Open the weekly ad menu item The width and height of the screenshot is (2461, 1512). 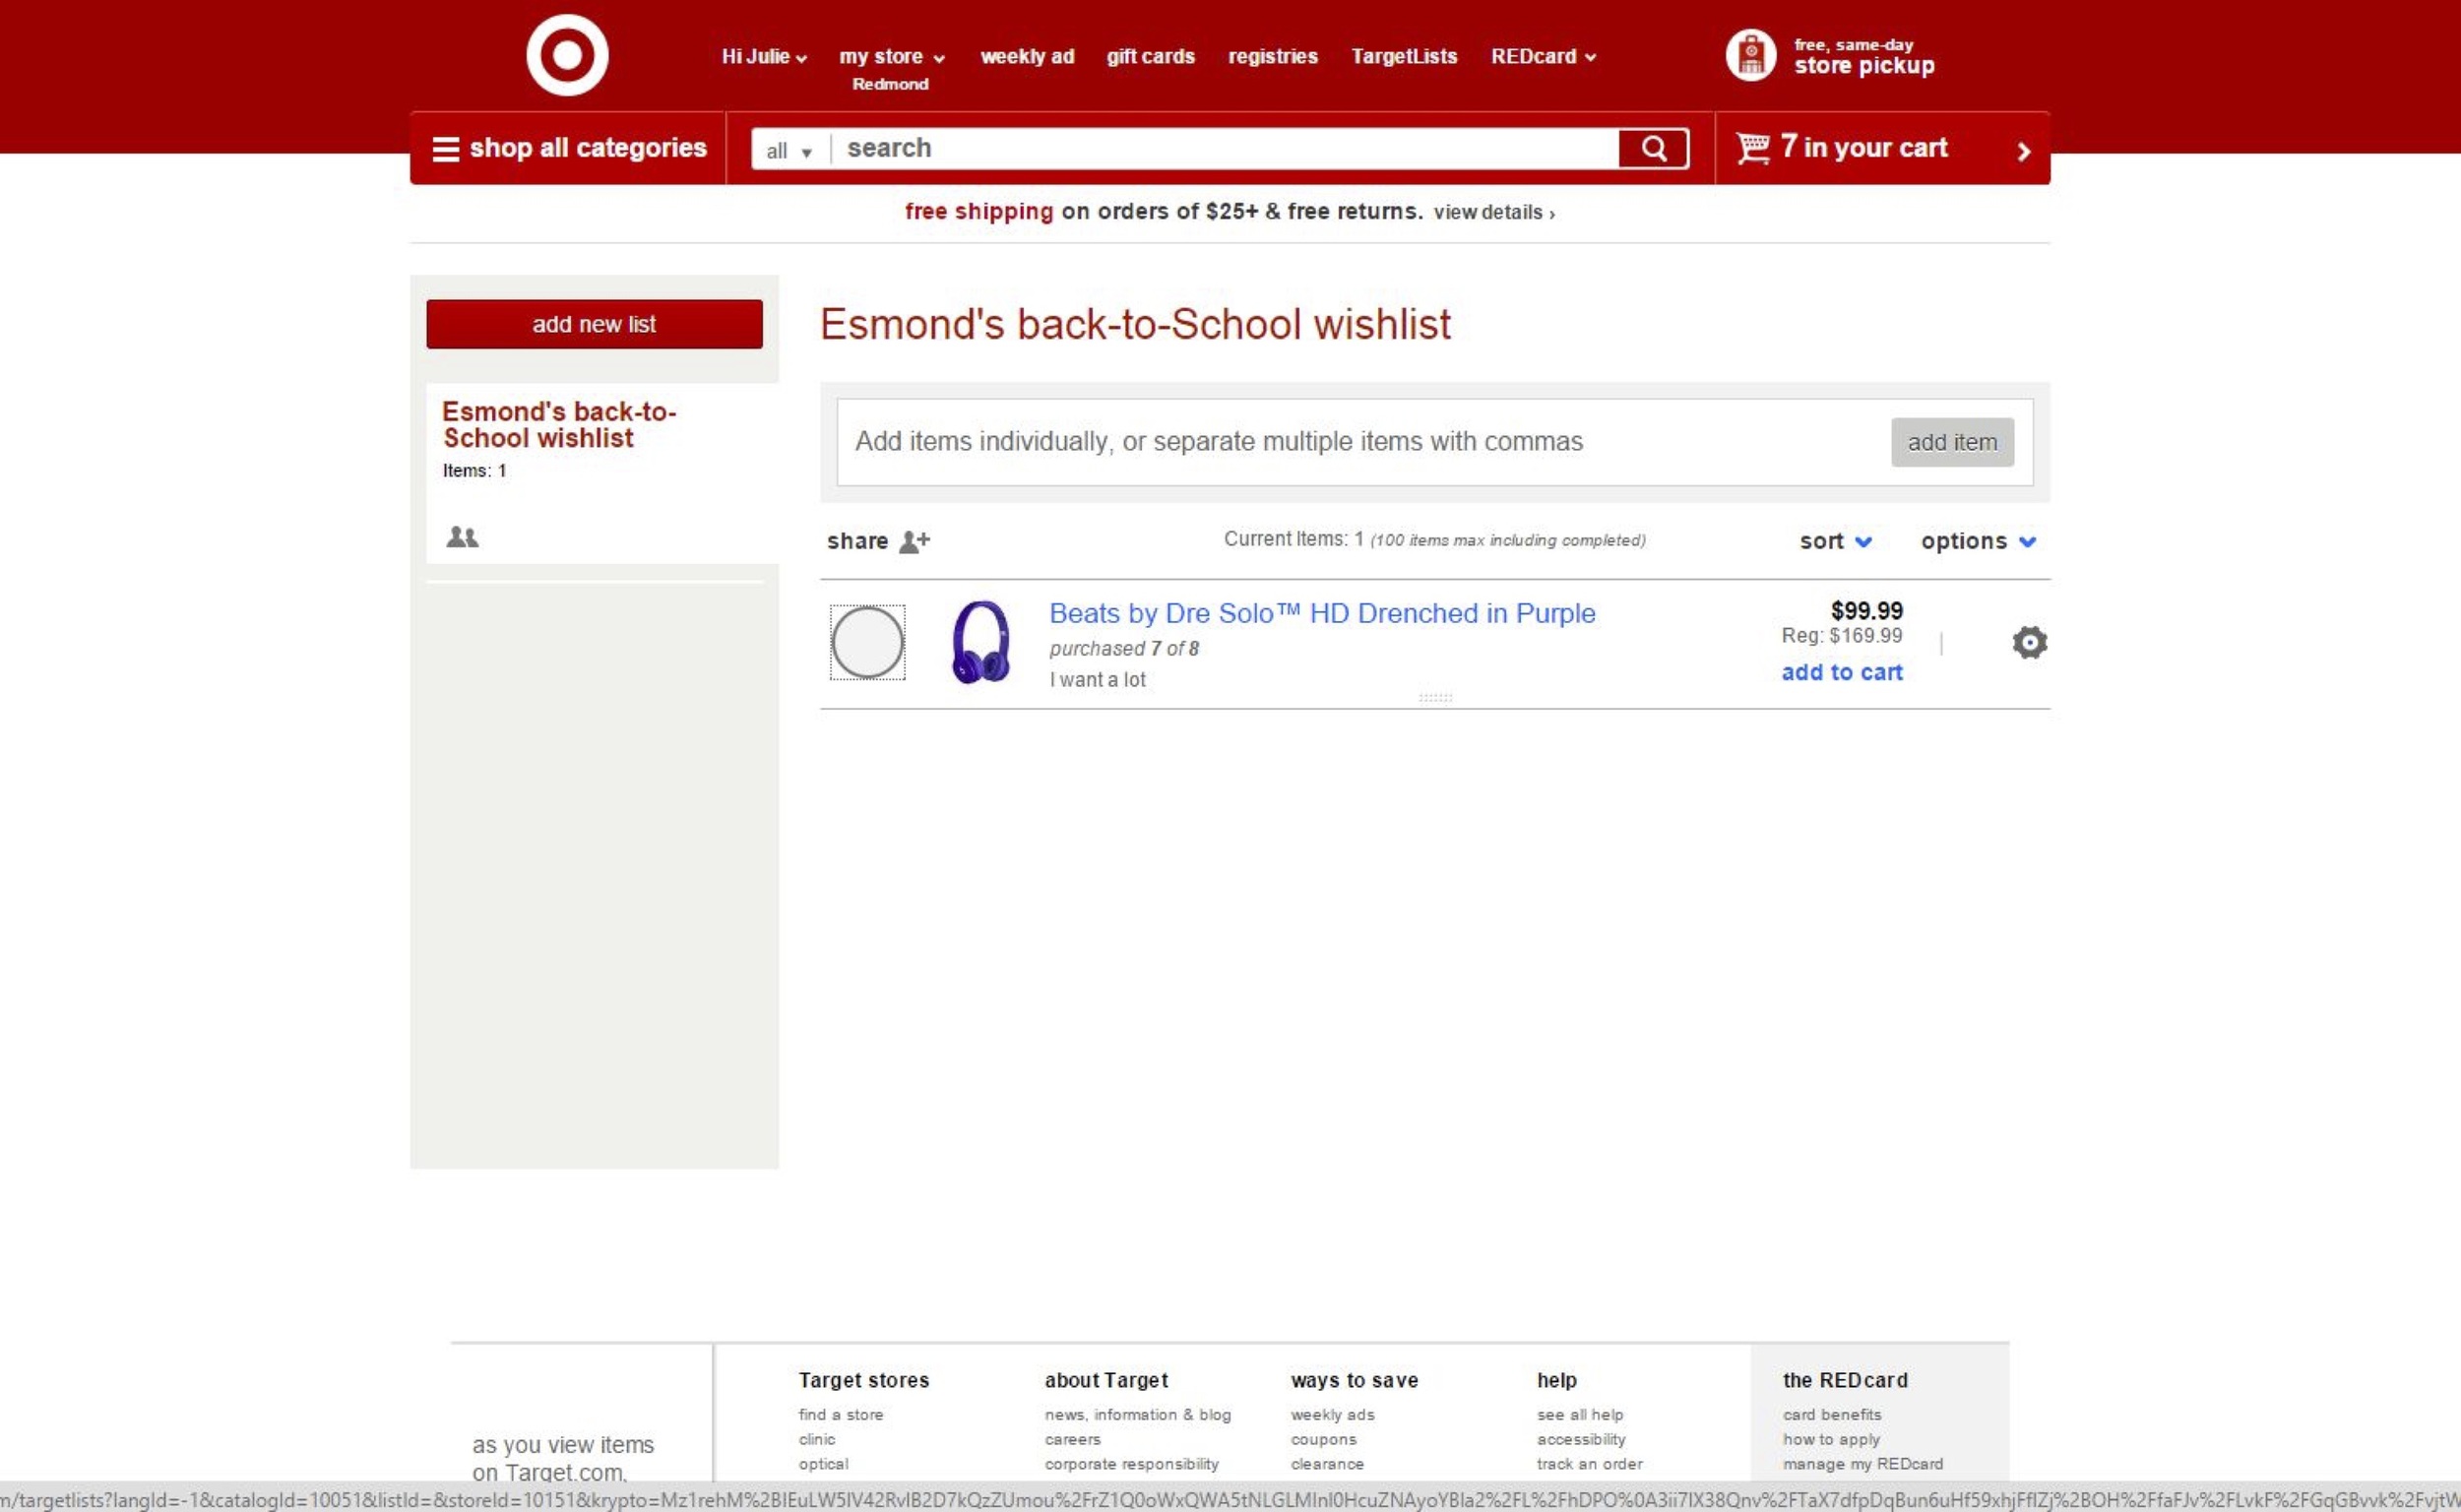click(1027, 57)
